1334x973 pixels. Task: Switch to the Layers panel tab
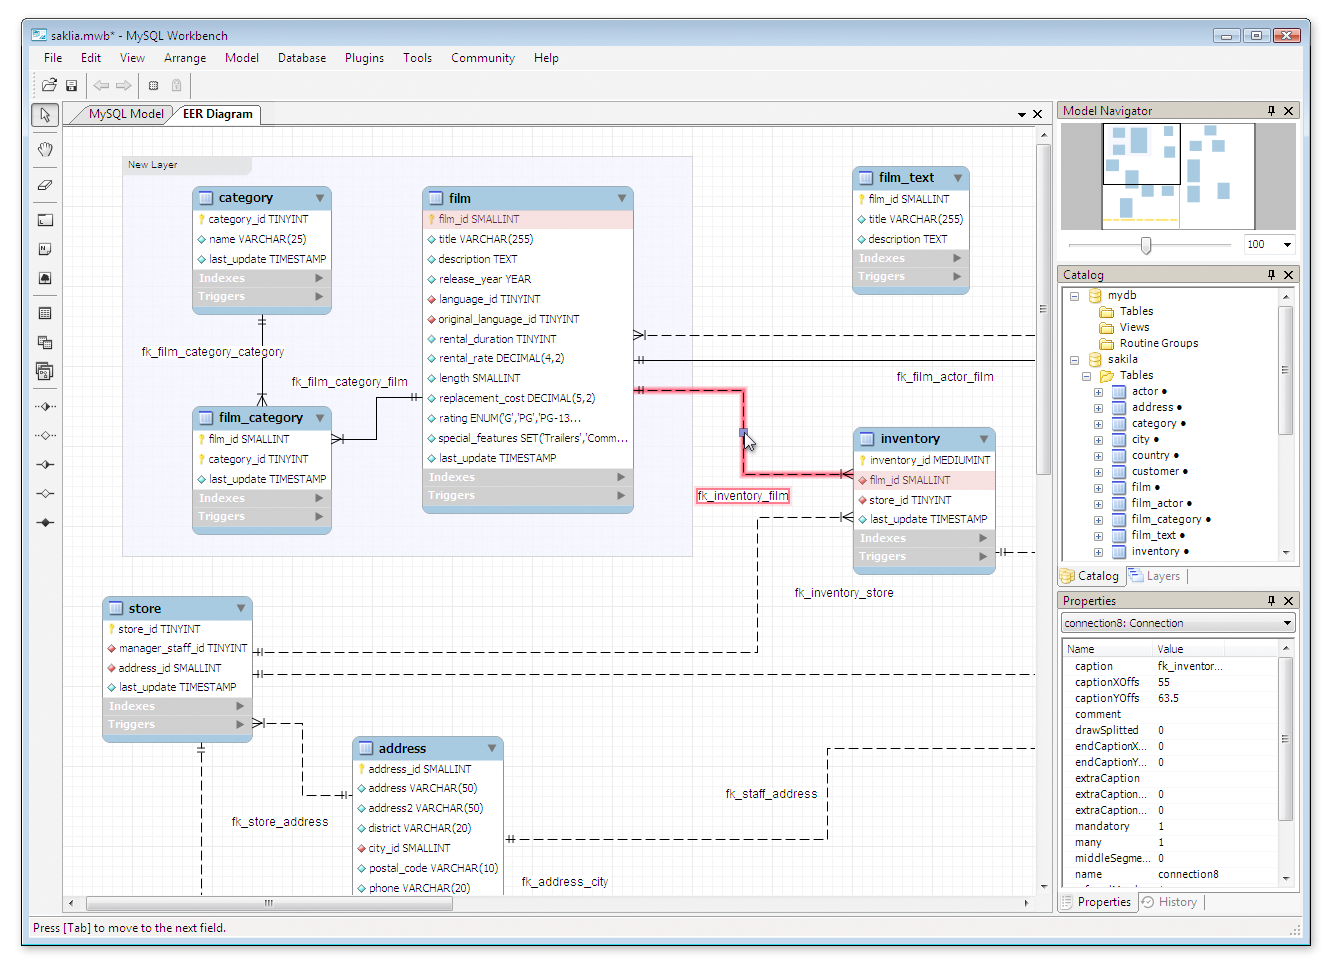click(x=1155, y=576)
